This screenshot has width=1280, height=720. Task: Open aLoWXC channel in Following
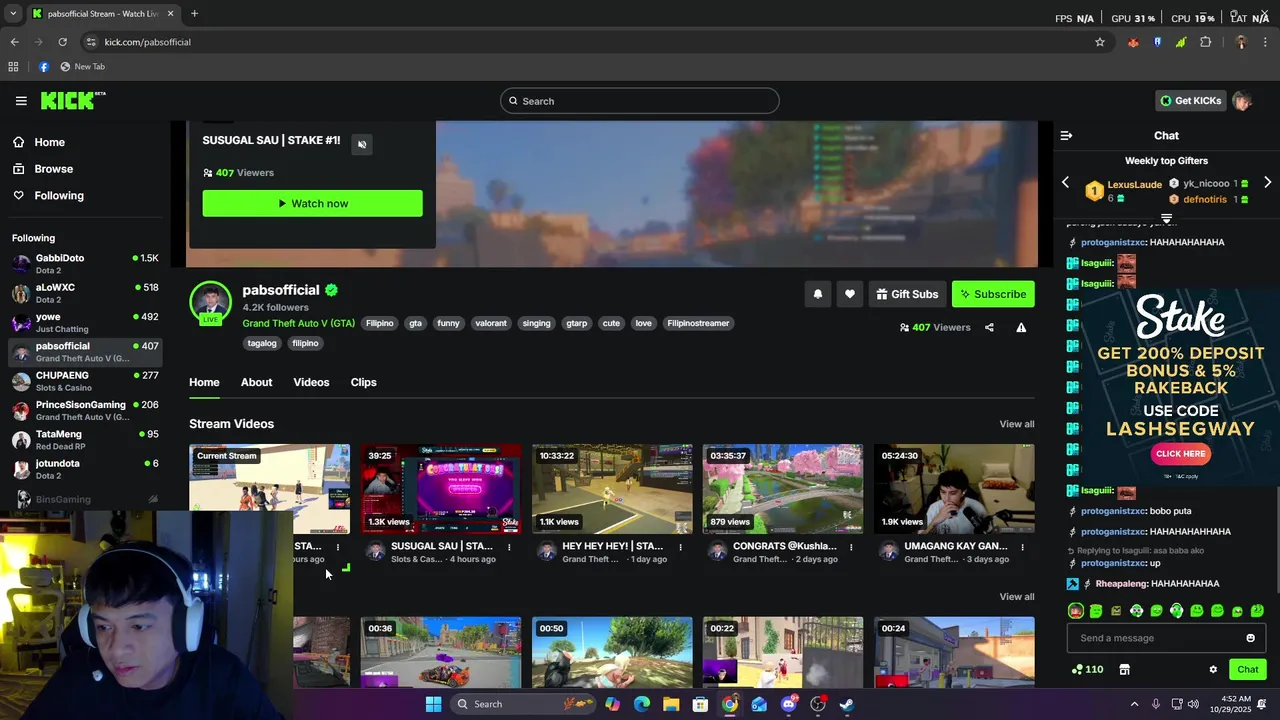[x=85, y=293]
